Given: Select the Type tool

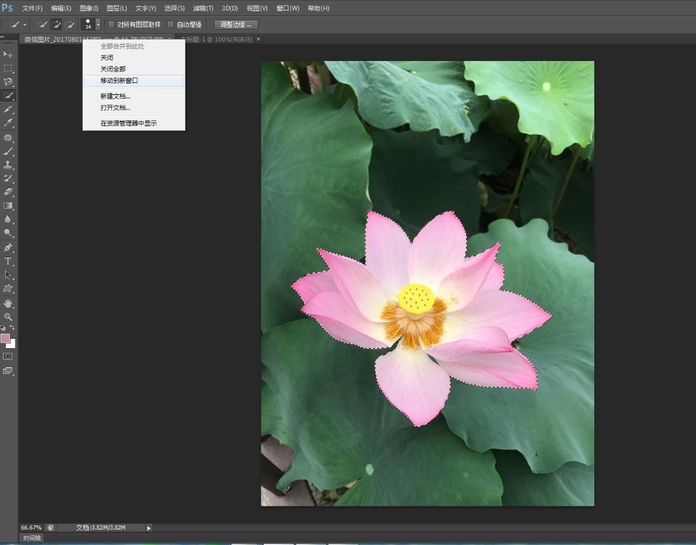Looking at the screenshot, I should click(8, 261).
